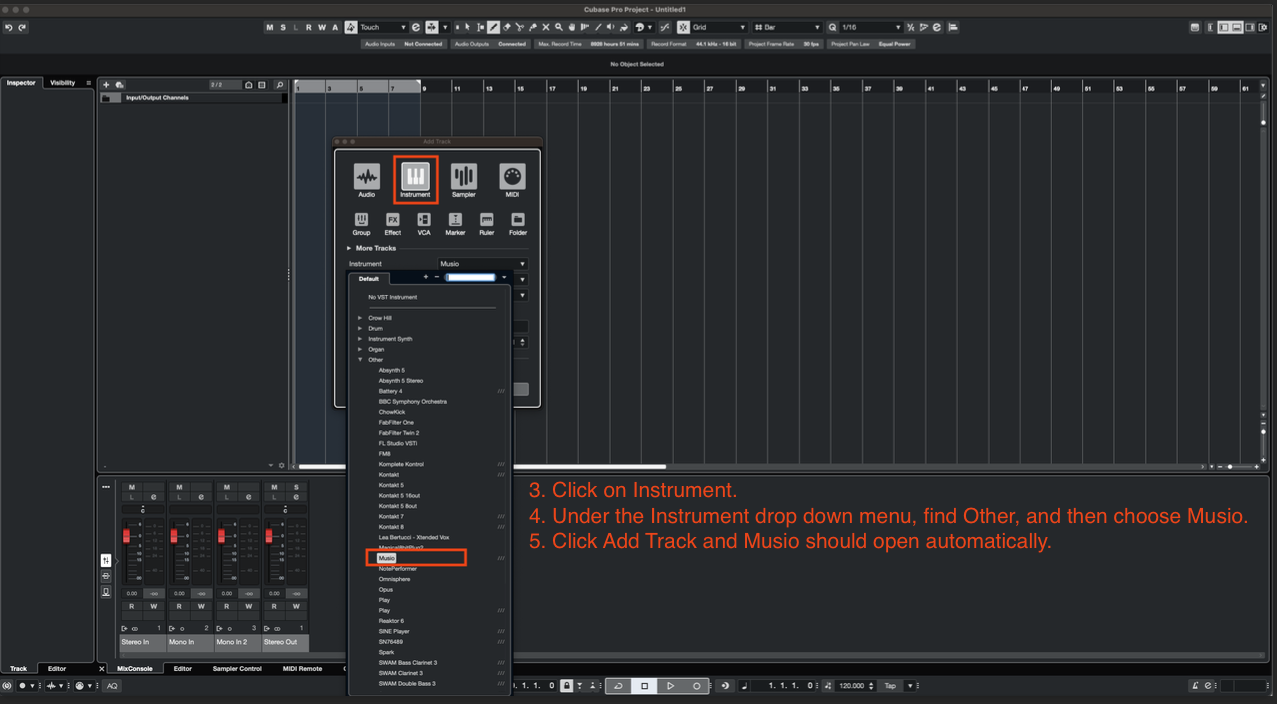Open the MIDI Remote tab
The height and width of the screenshot is (704, 1277).
302,669
